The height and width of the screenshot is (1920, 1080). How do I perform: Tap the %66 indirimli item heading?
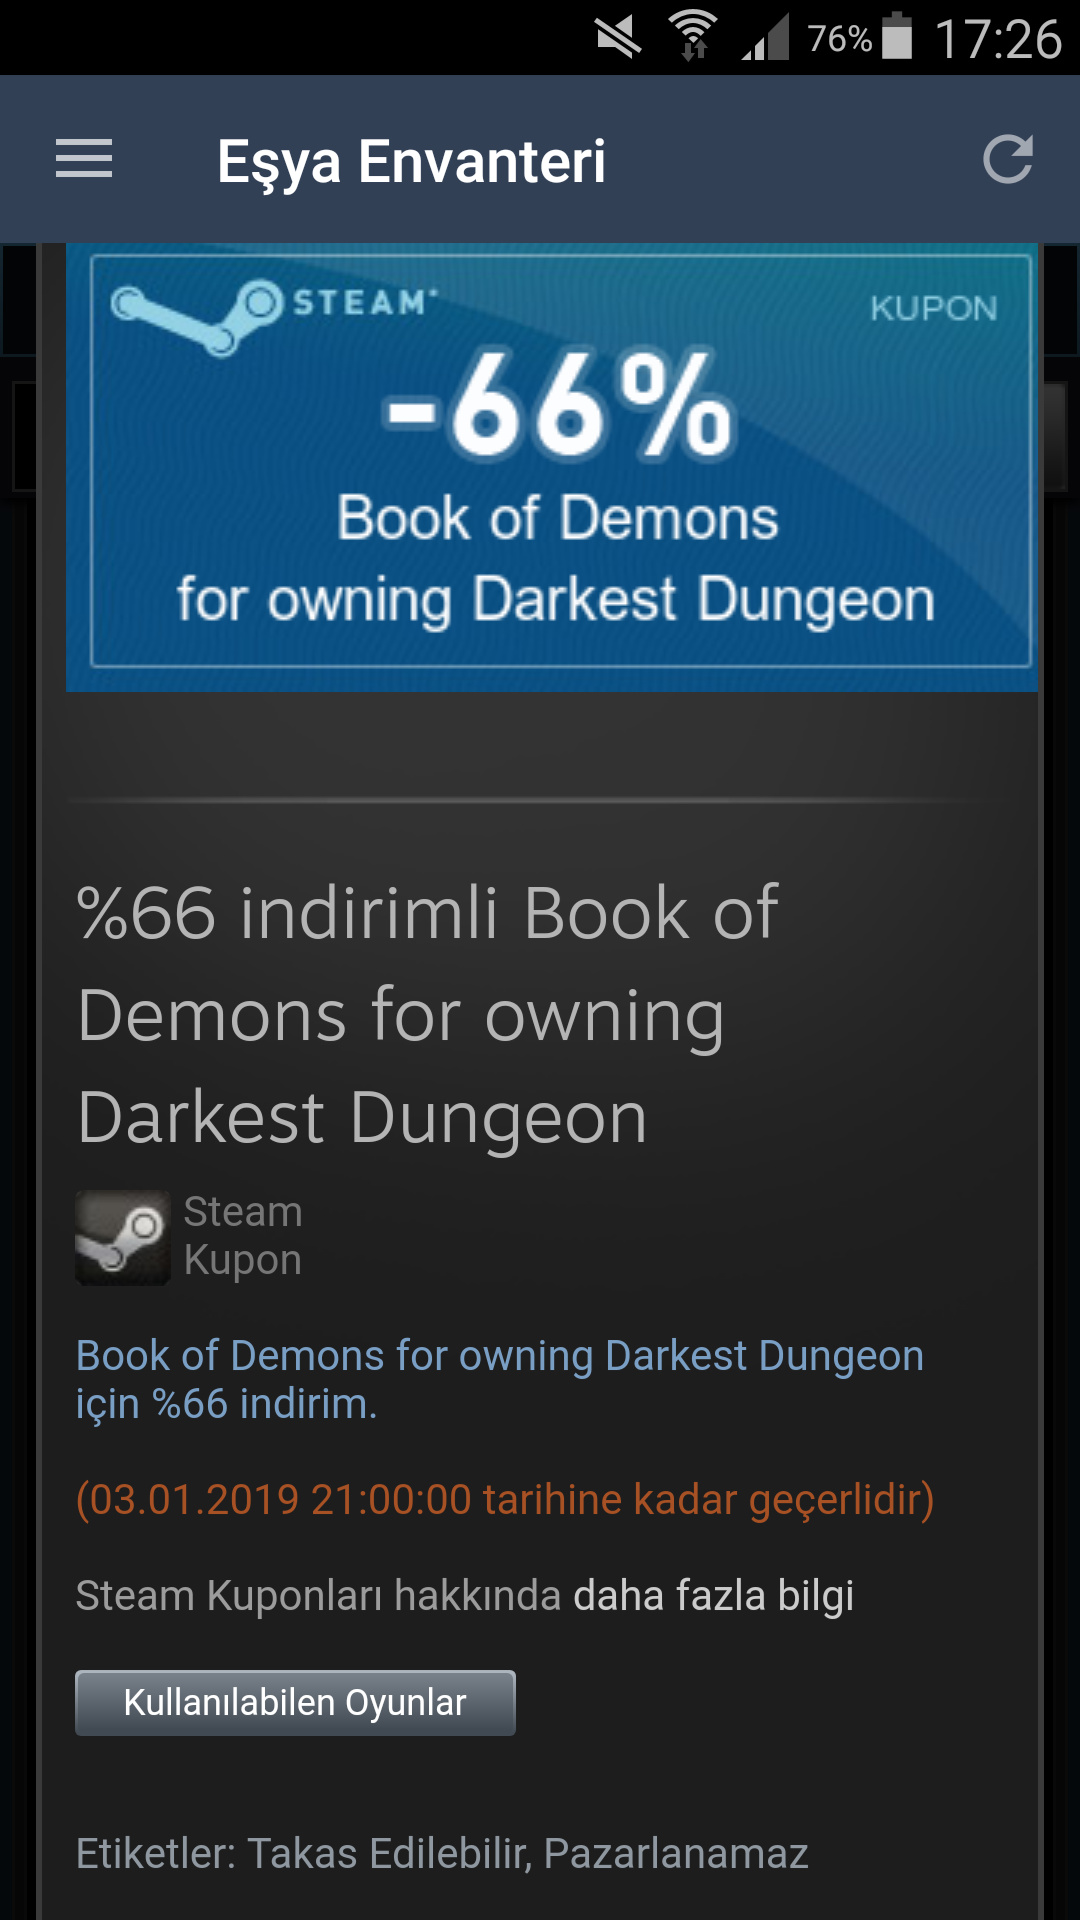(428, 1014)
